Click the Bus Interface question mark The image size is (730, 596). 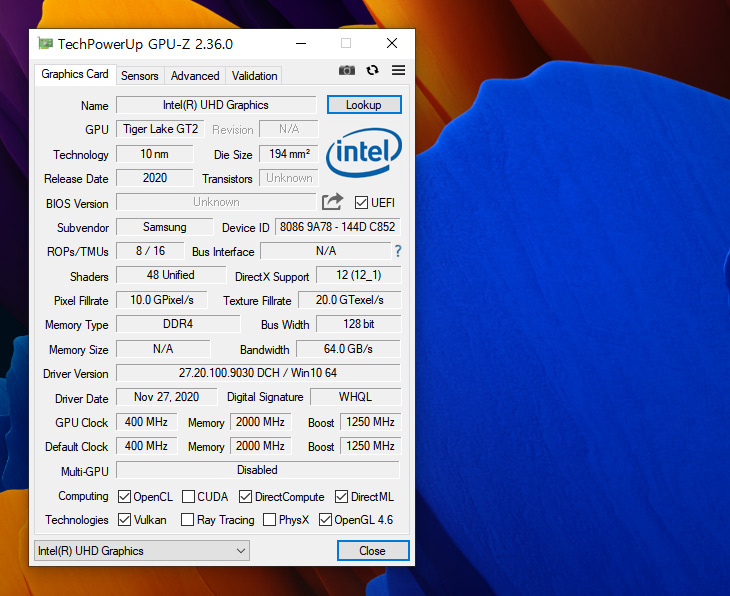(x=398, y=251)
